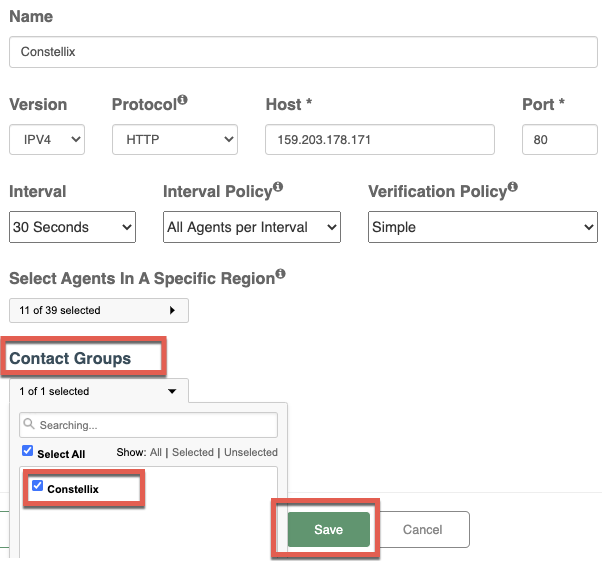Show only Selected contact groups
This screenshot has height=561, width=602.
tap(193, 452)
